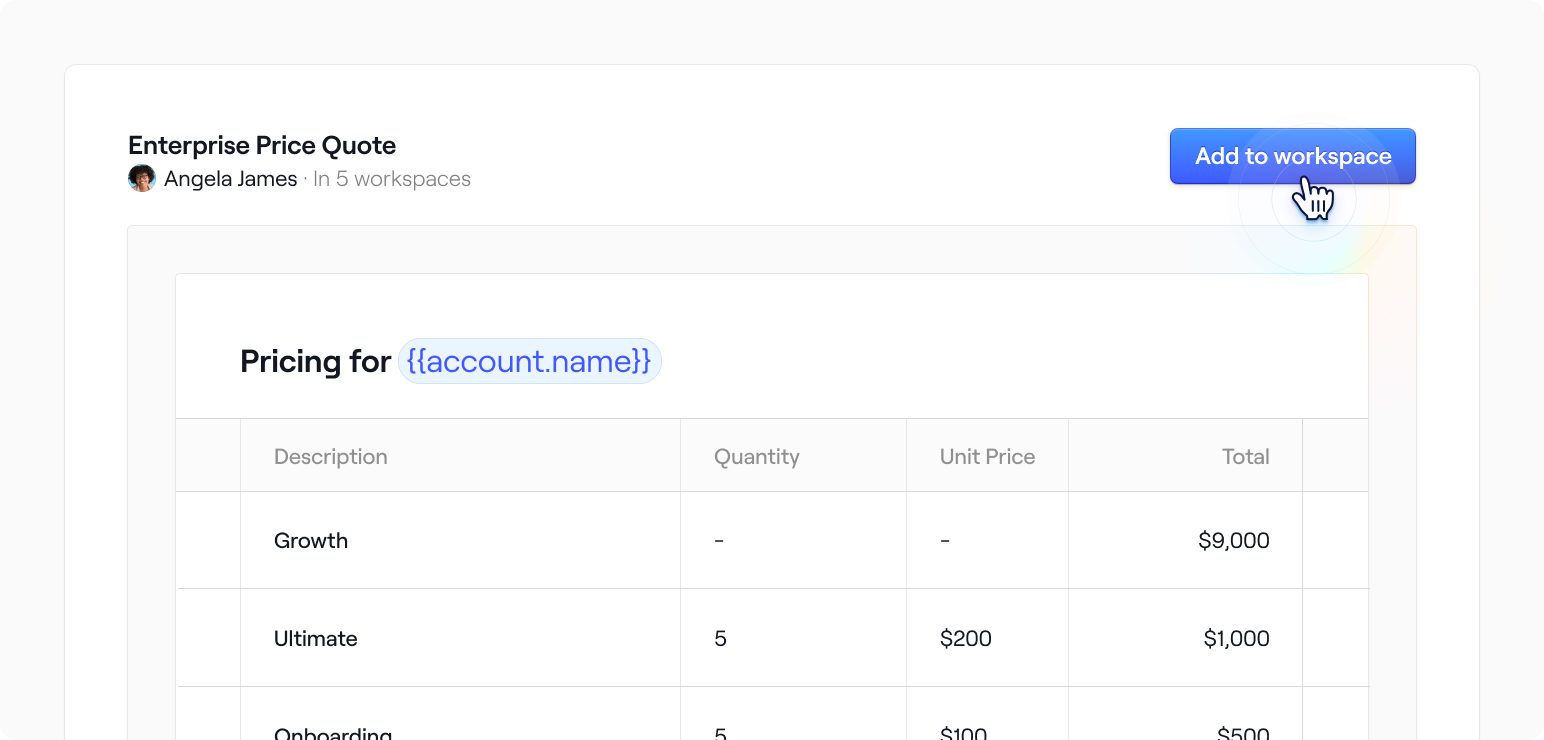Click the $100 unit price for Onboarding
The width and height of the screenshot is (1544, 740).
click(x=963, y=732)
